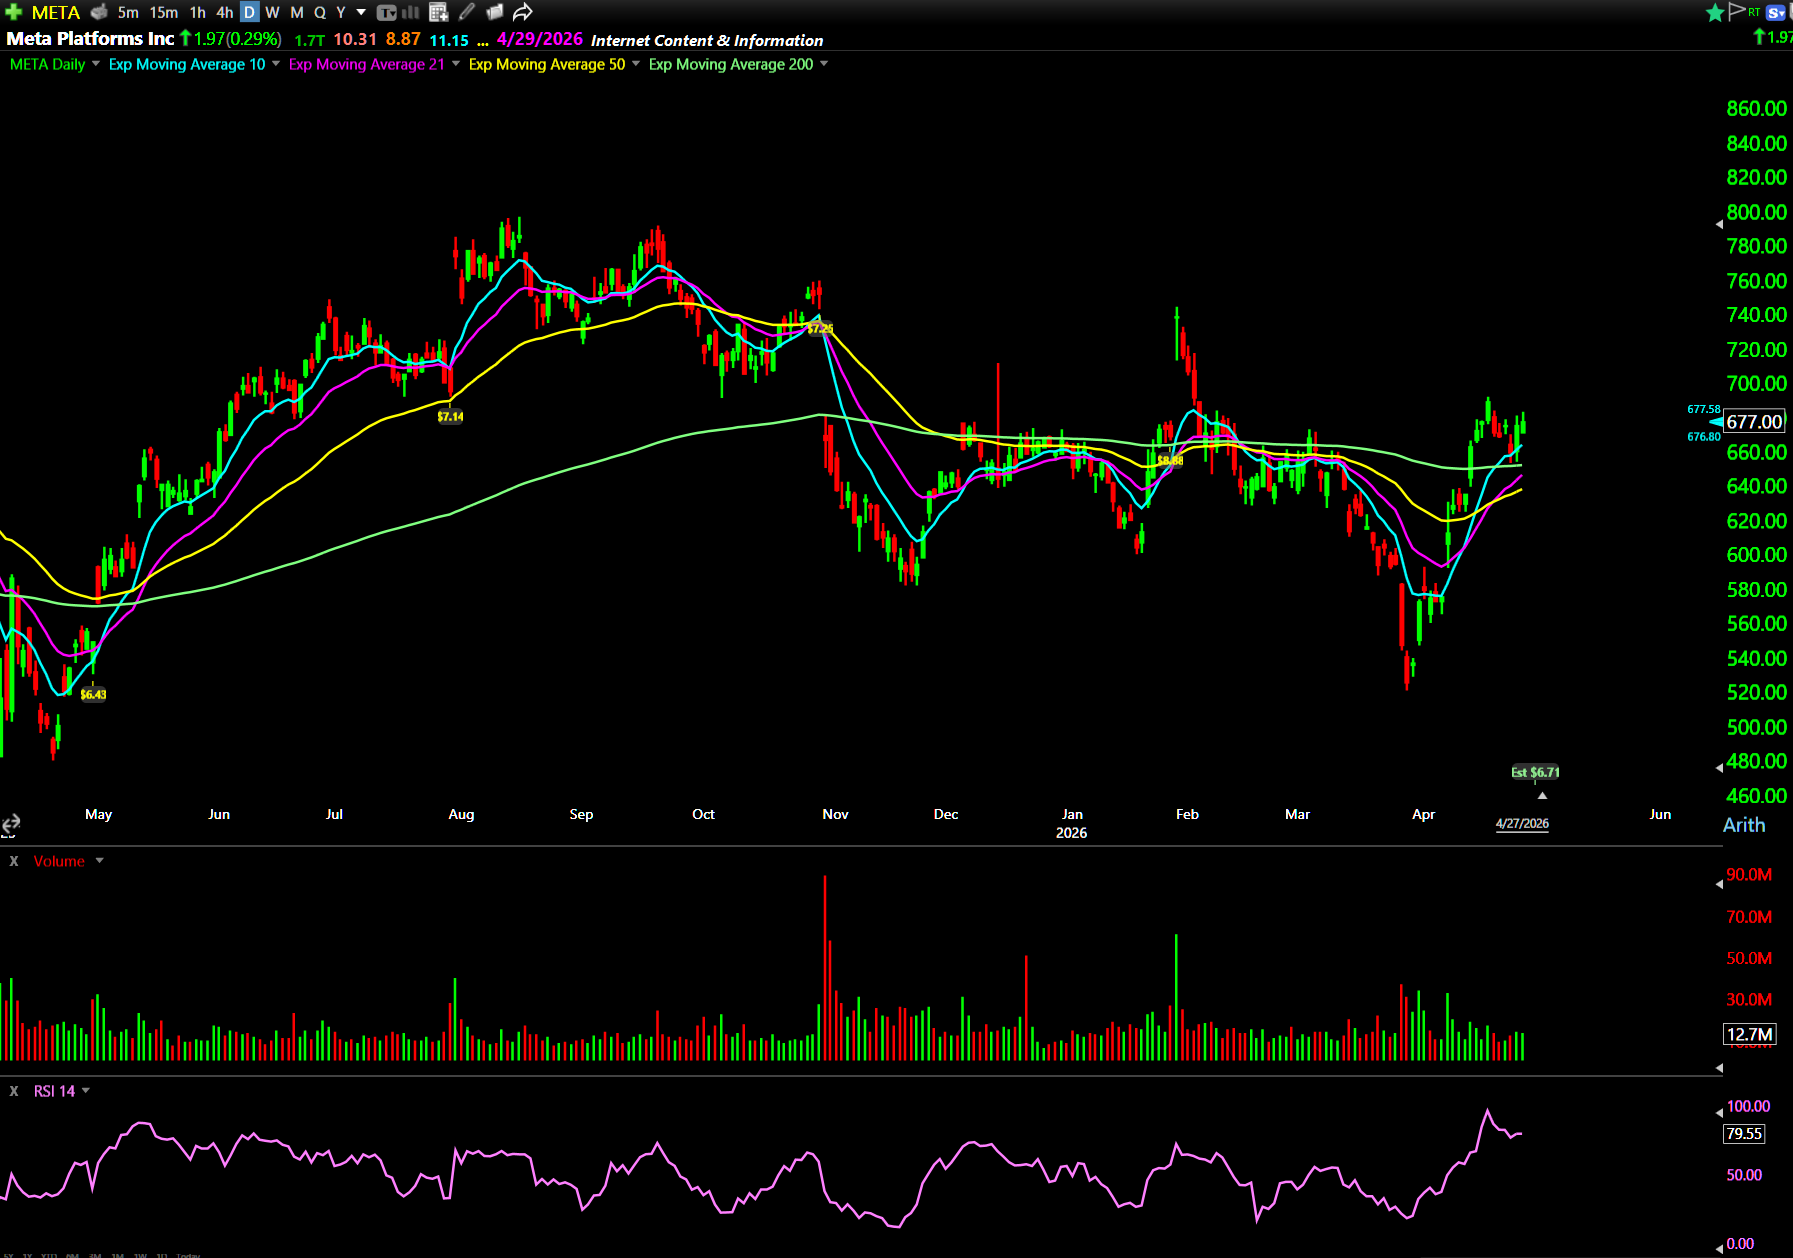Click the green plus add-symbol icon
This screenshot has width=1793, height=1258.
pos(14,12)
